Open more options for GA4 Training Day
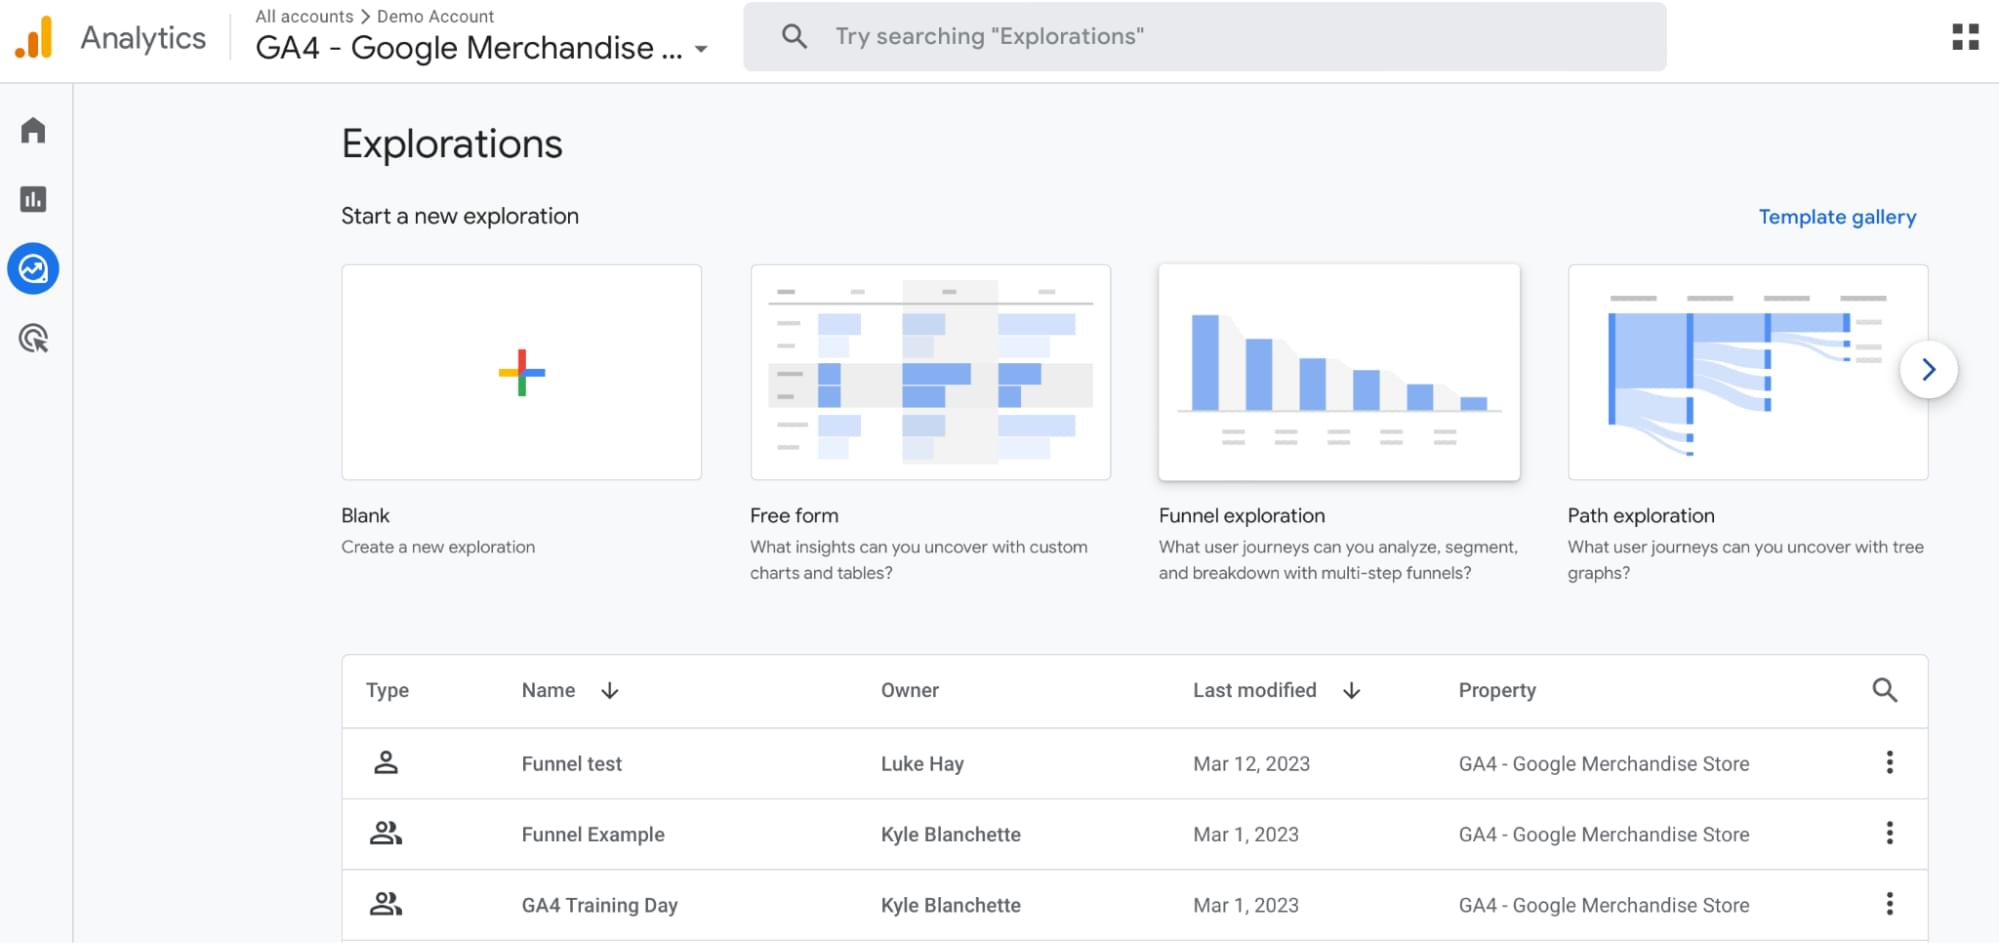The width and height of the screenshot is (1999, 943). pos(1889,905)
